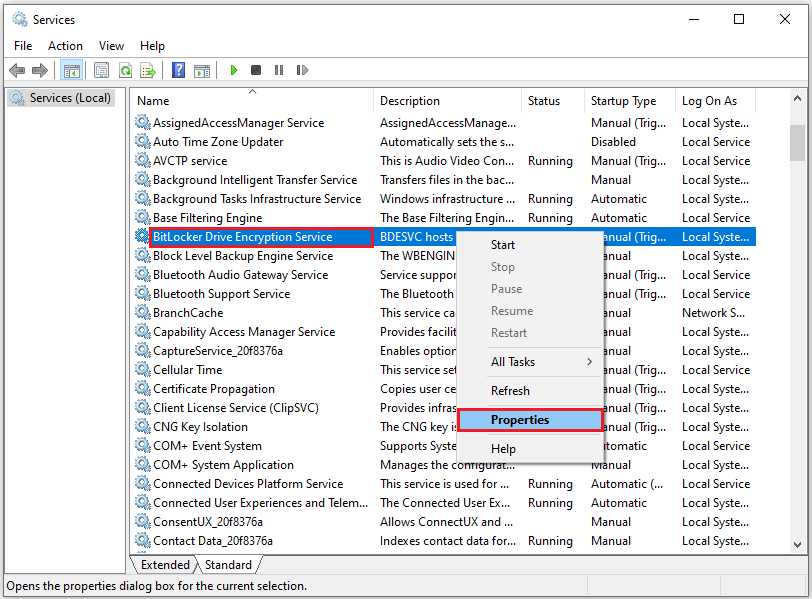Click the Back arrow toolbar icon
The image size is (812, 599).
[17, 70]
